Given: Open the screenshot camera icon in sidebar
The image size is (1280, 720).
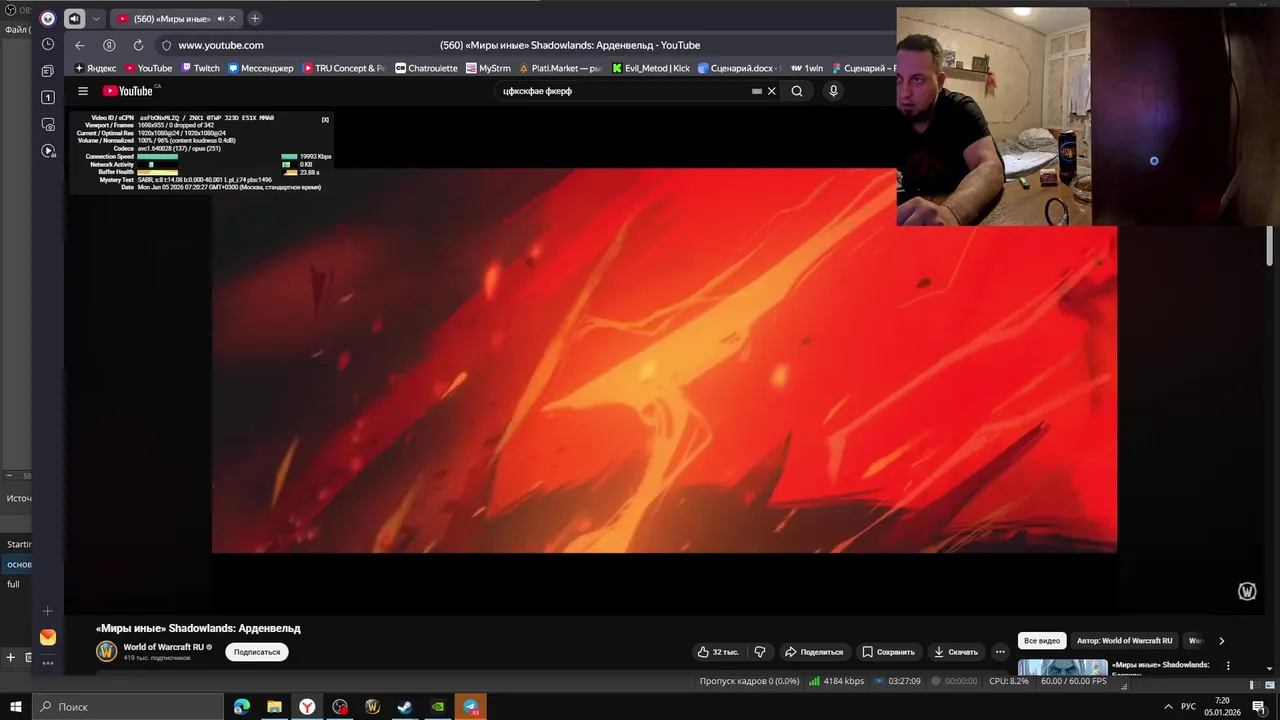Looking at the screenshot, I should click(x=48, y=124).
